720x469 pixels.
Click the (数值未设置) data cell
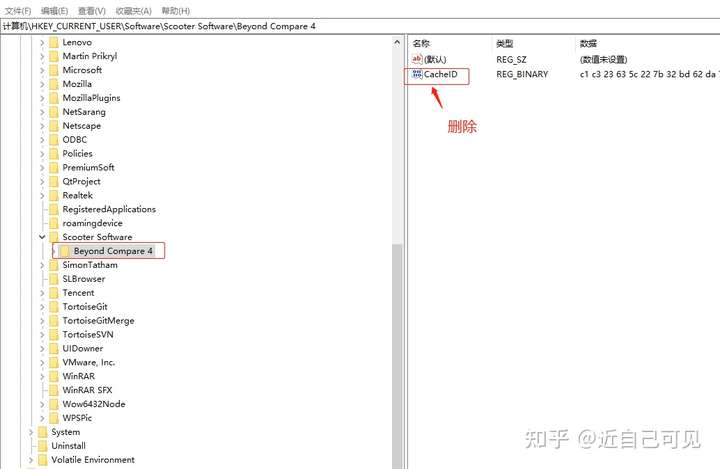pyautogui.click(x=603, y=60)
